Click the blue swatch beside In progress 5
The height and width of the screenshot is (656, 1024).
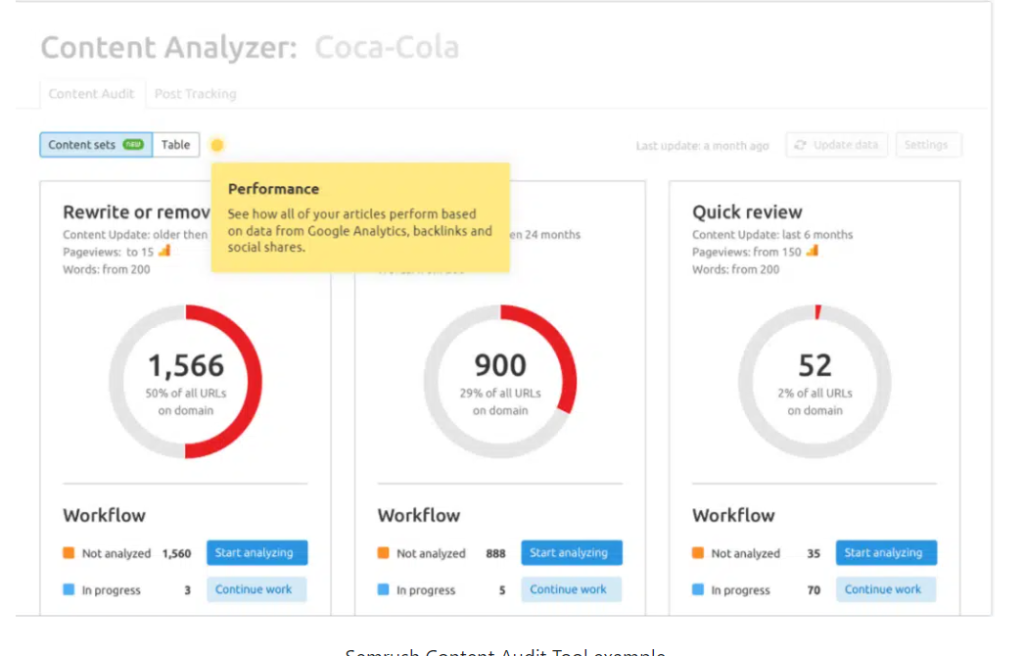pos(383,589)
